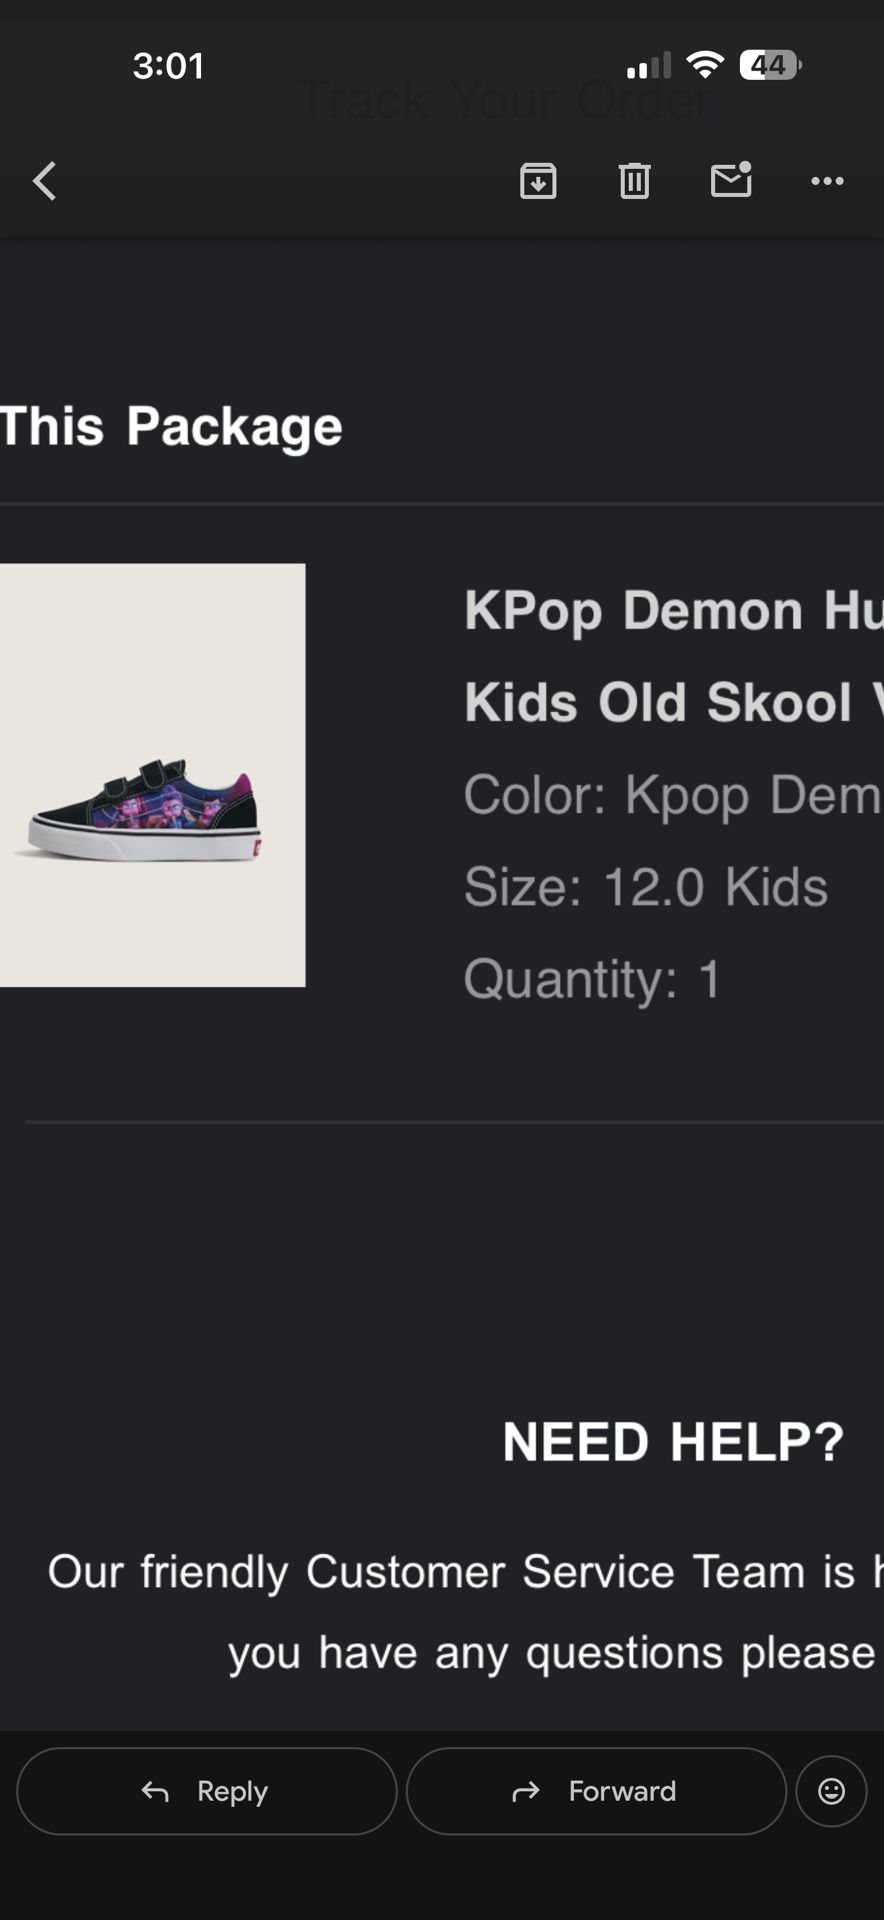This screenshot has width=884, height=1920.
Task: View the Old Skool shoe product image
Action: pyautogui.click(x=152, y=776)
